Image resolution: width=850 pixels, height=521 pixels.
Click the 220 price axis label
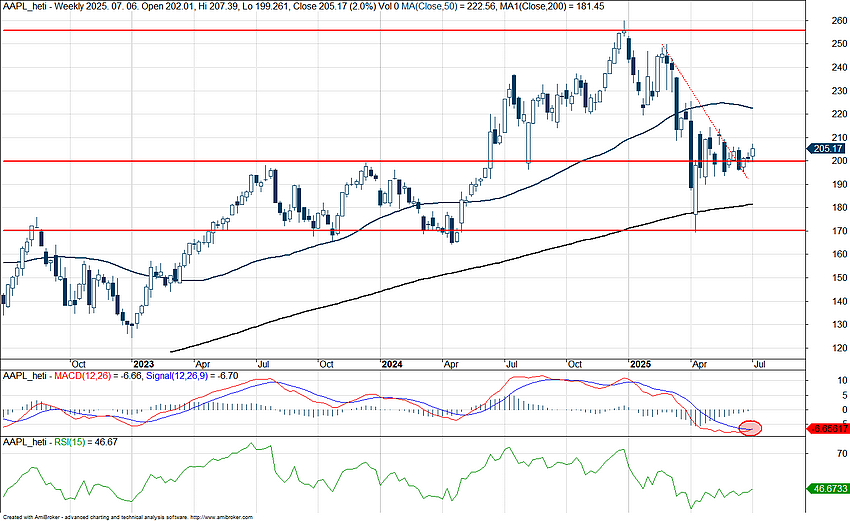839,114
